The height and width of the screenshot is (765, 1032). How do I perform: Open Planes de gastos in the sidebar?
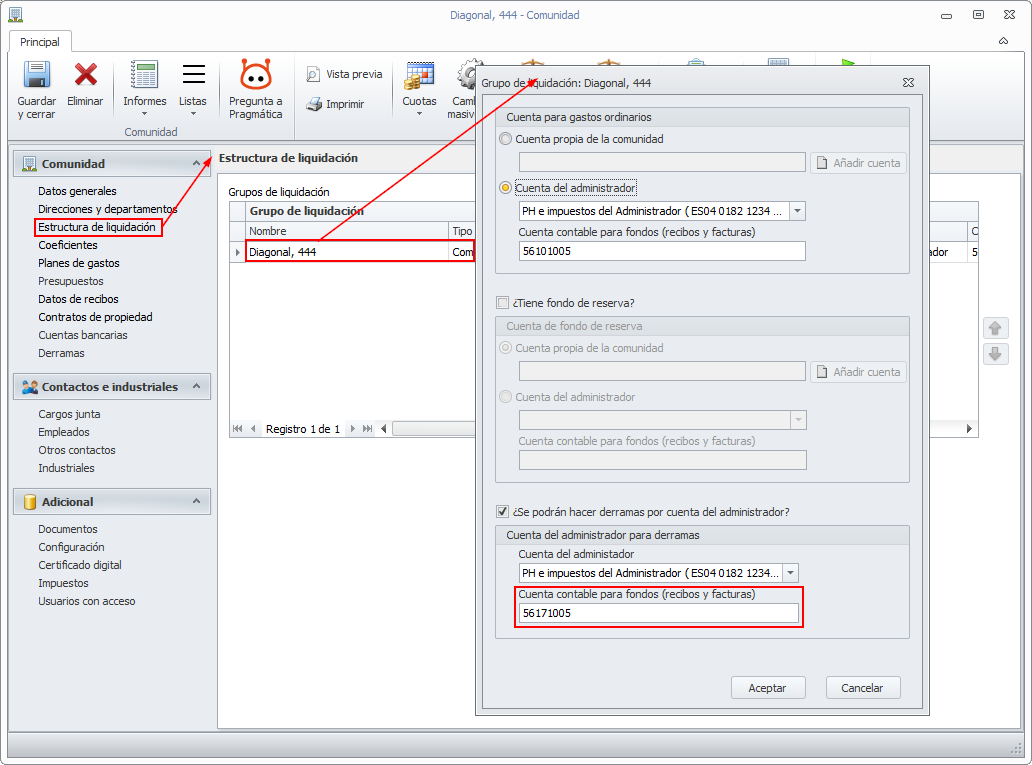79,263
